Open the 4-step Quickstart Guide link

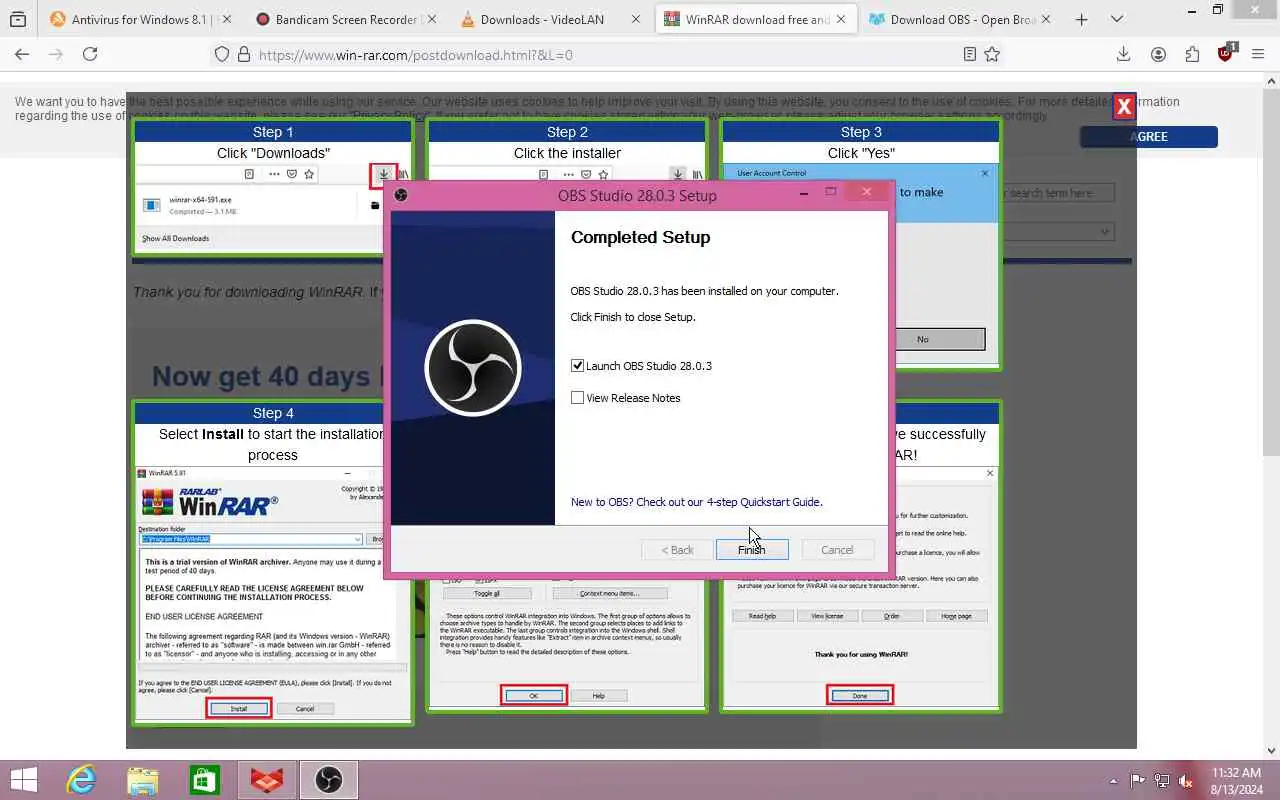point(696,502)
